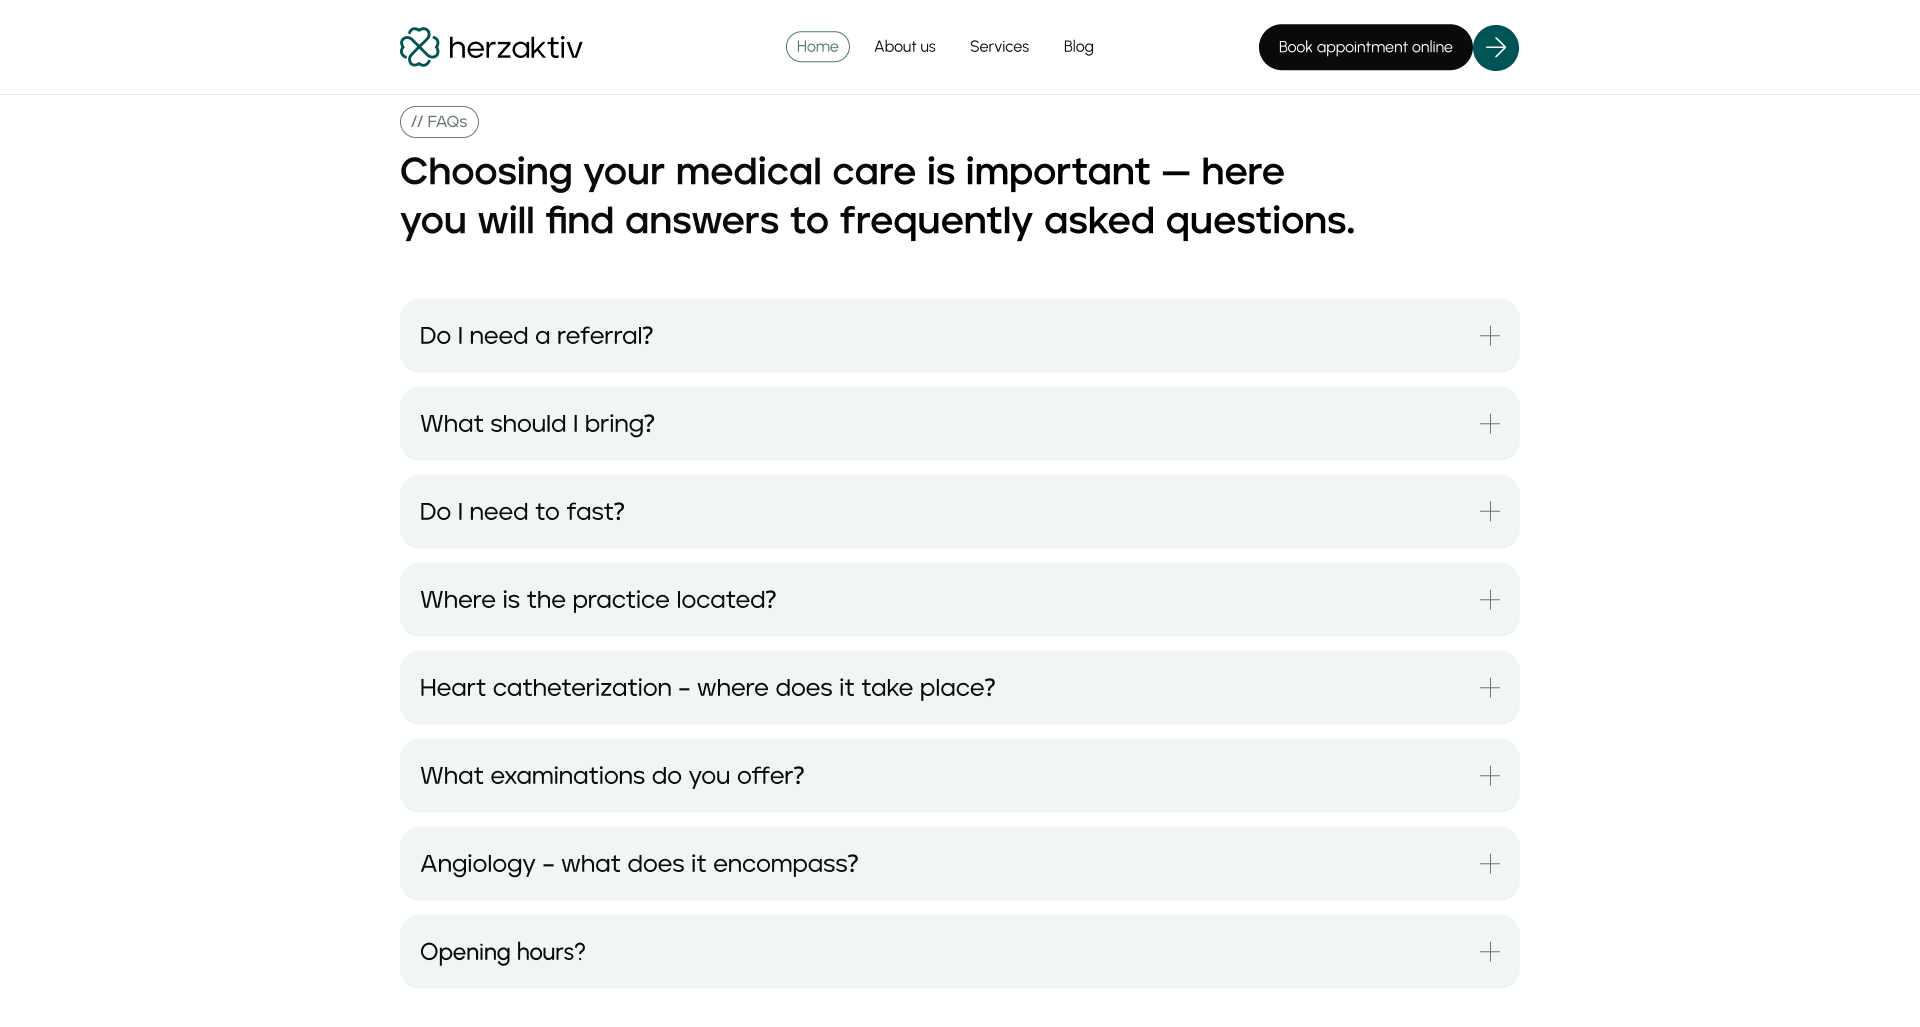Go to the About us page

coord(904,47)
